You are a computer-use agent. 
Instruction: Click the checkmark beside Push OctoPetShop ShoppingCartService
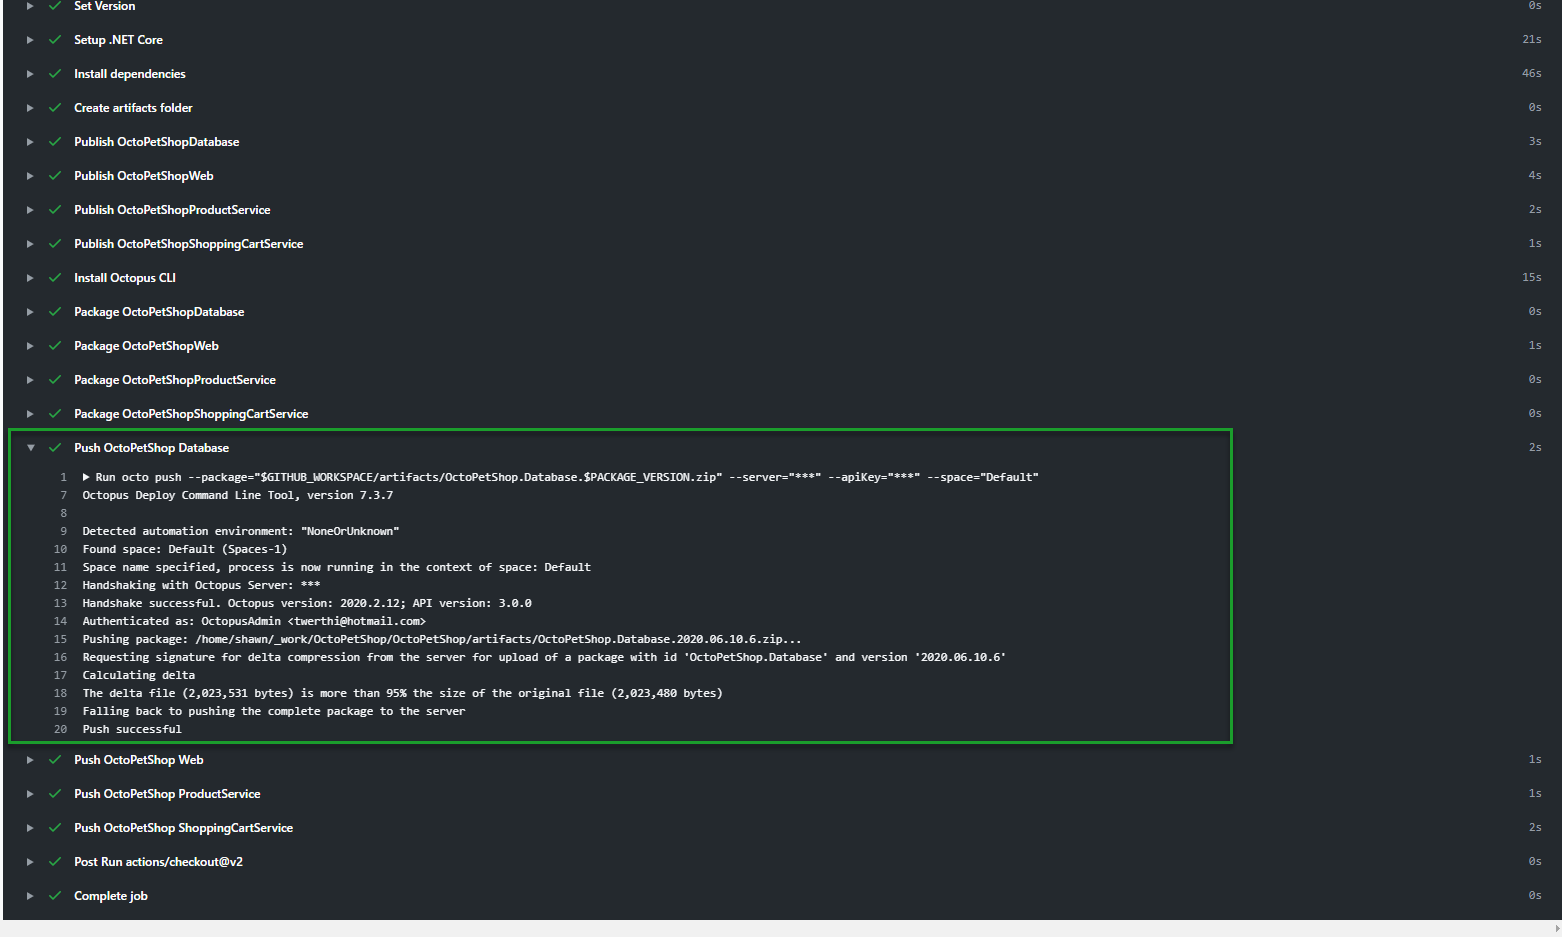click(55, 828)
